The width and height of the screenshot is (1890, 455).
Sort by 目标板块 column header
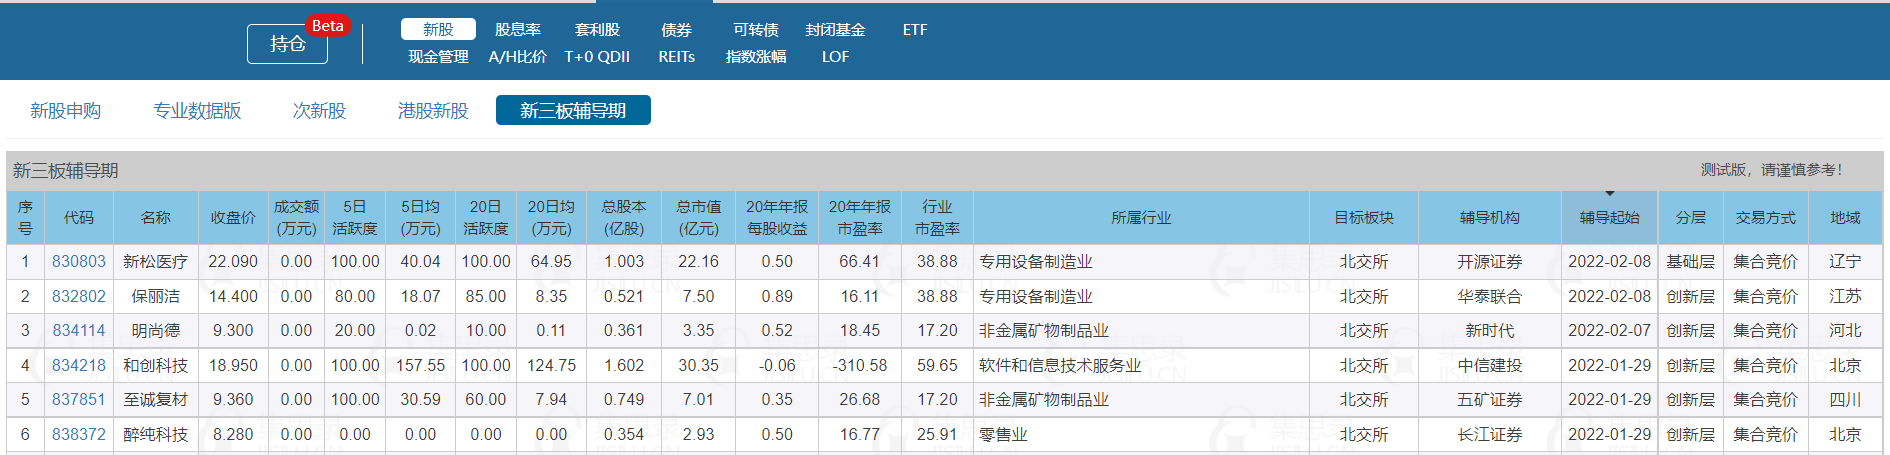tap(1364, 218)
